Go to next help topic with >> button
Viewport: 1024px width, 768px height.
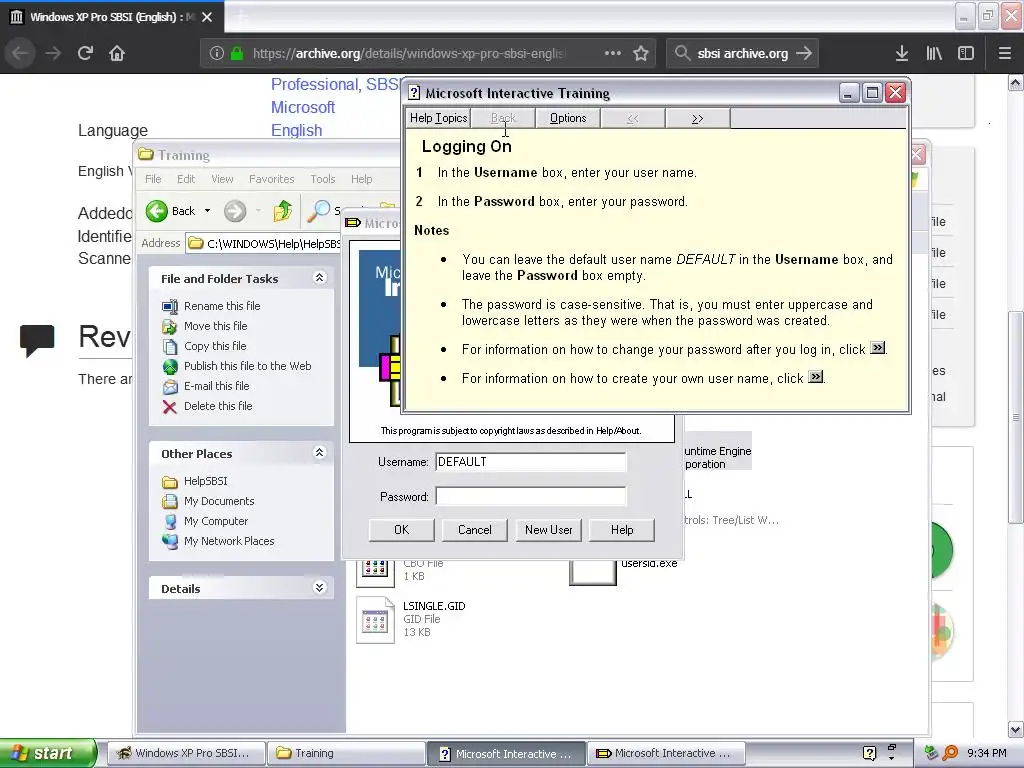click(697, 119)
